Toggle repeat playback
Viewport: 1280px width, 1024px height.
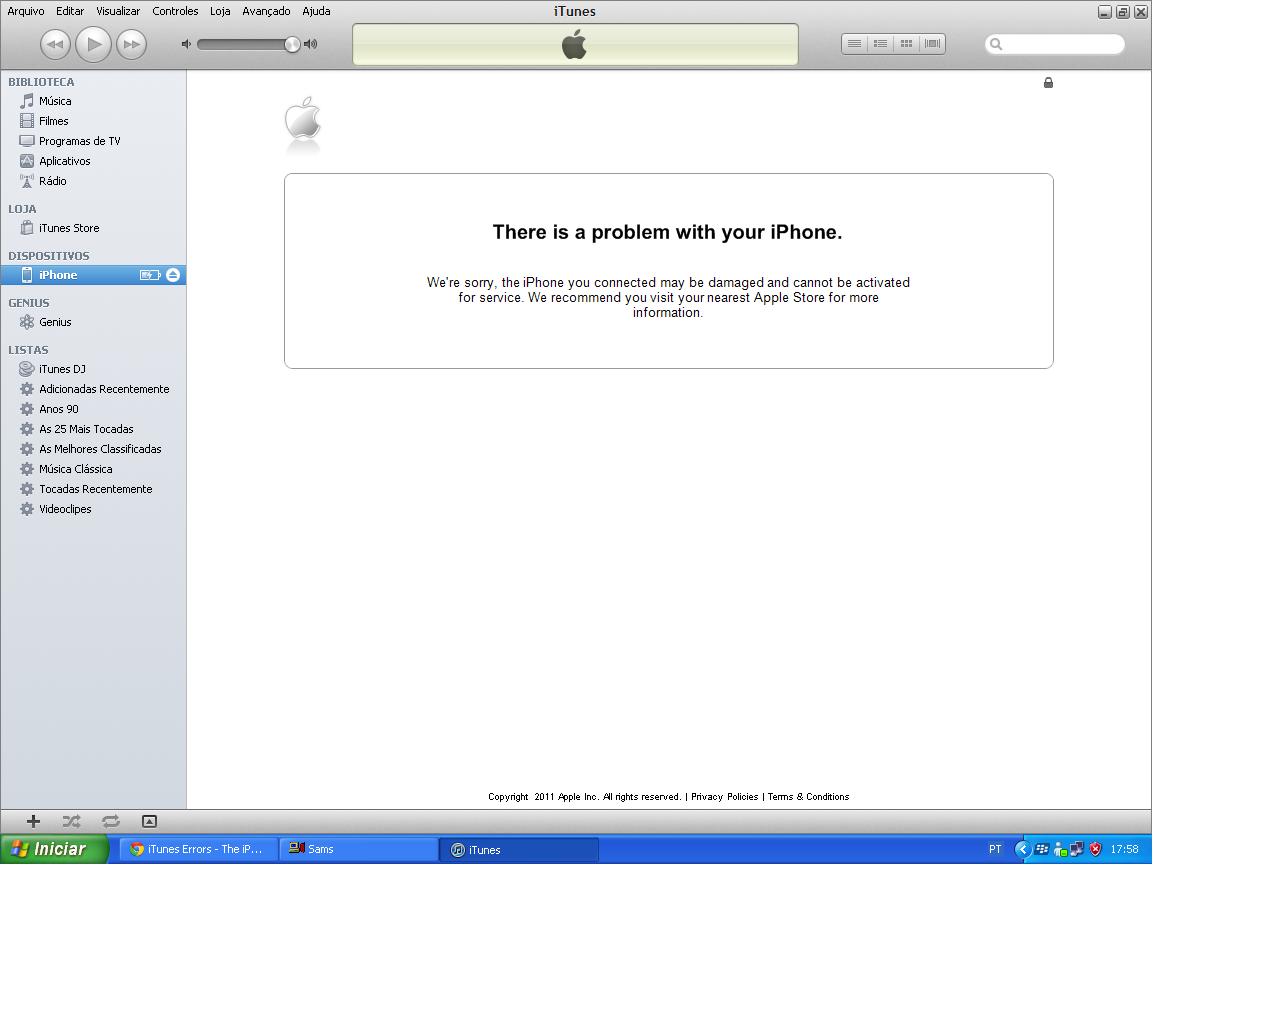111,821
